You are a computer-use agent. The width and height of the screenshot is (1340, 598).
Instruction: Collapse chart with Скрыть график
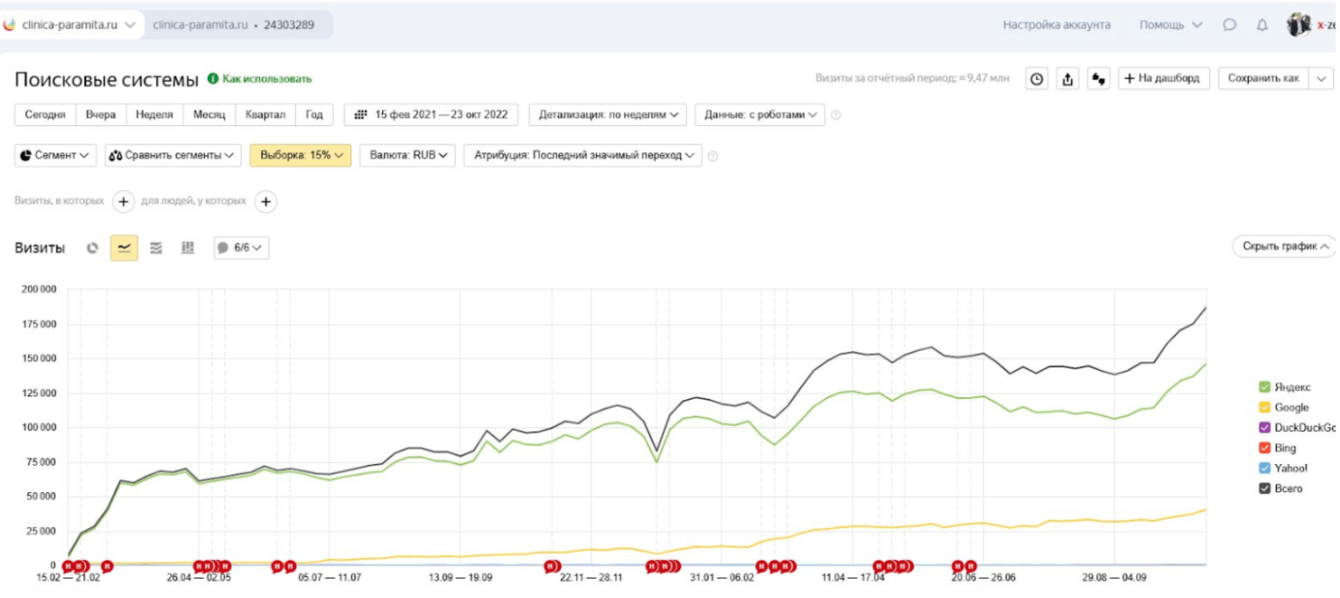coord(1285,246)
